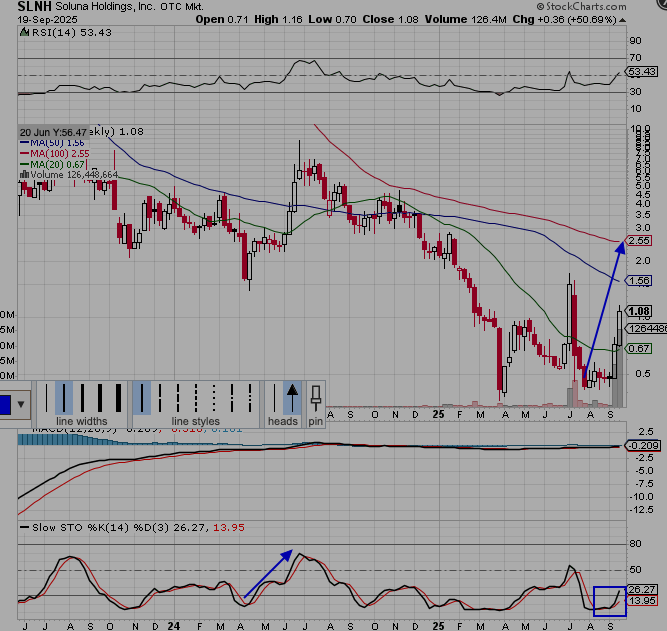This screenshot has width=667, height=631.
Task: Click the volume bars icon in the legend
Action: pos(24,174)
